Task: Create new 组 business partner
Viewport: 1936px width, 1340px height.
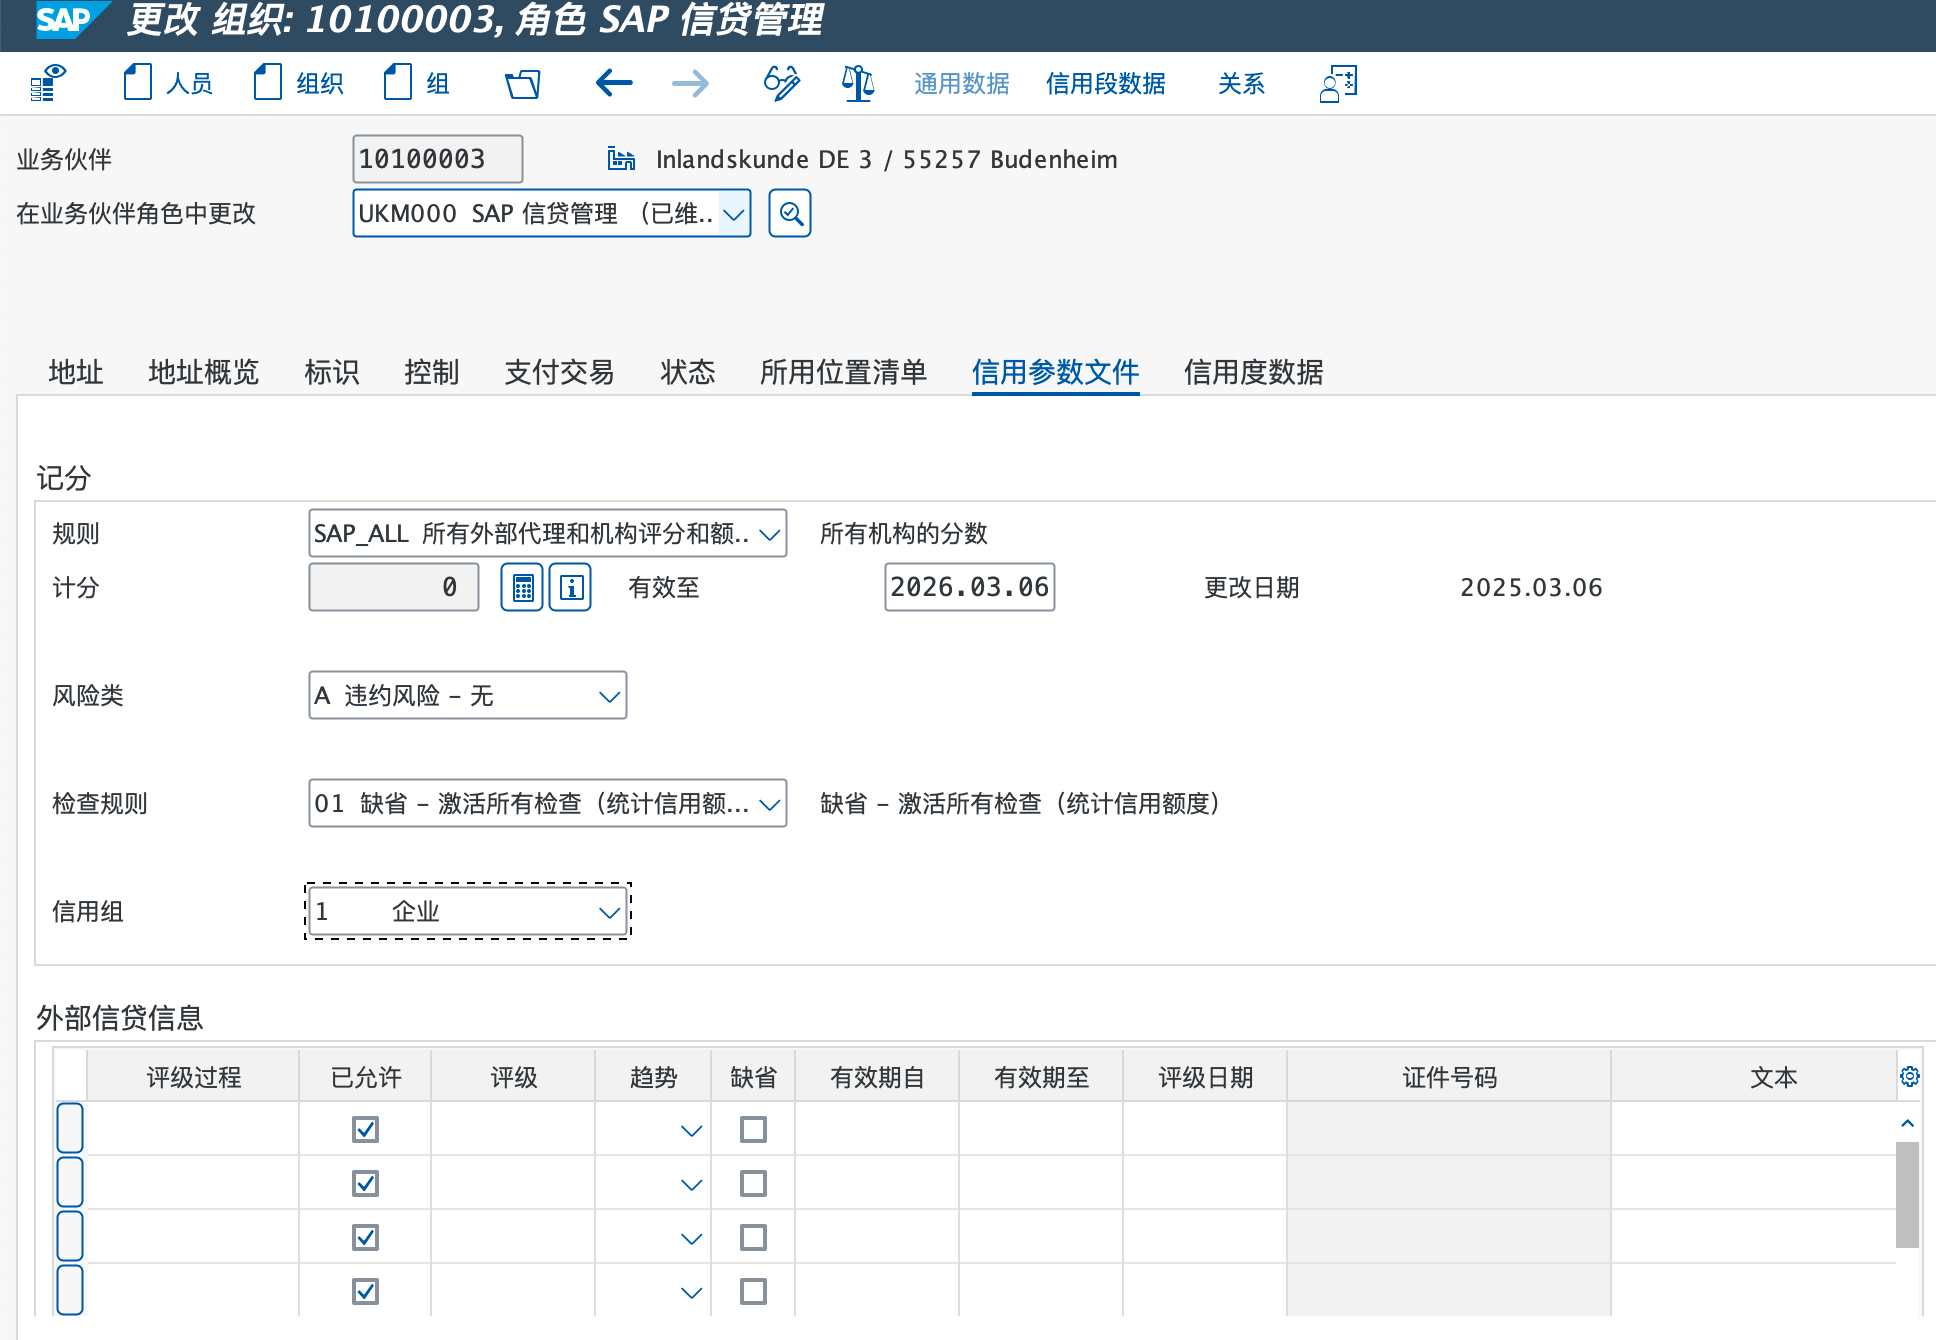Action: pos(416,83)
